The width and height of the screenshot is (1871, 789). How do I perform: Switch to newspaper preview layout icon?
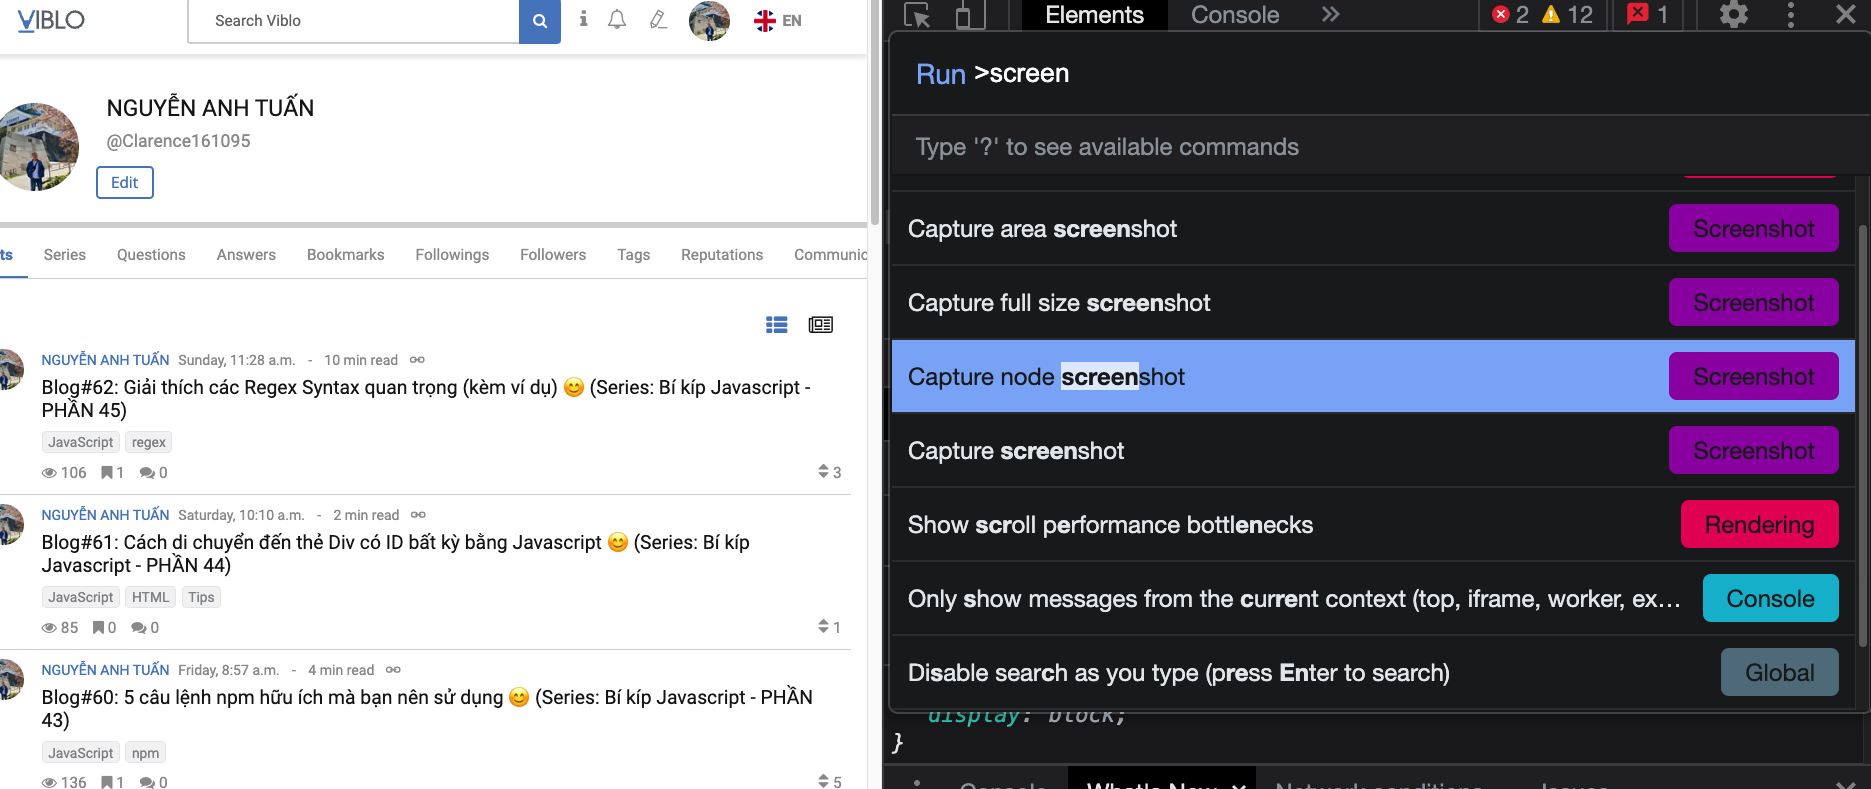tap(821, 324)
